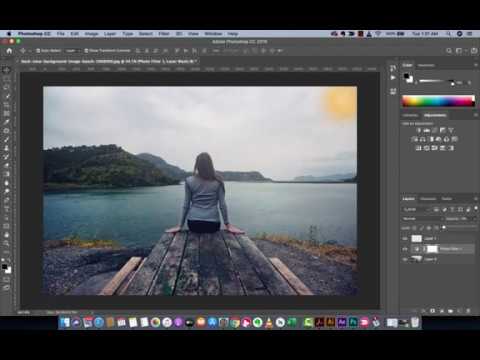Toggle Show Transform Controls checkbox

86,51
